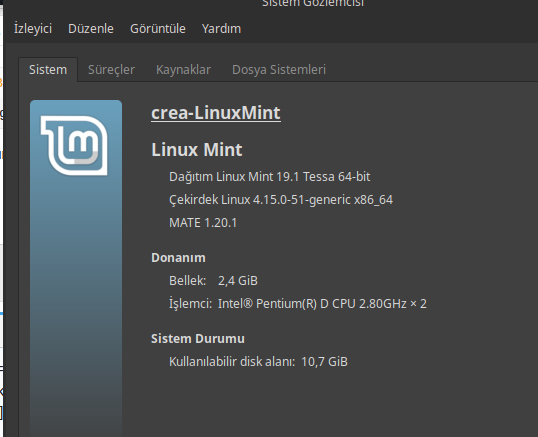This screenshot has width=538, height=437.
Task: Click the Donanım section heading
Action: coord(178,258)
